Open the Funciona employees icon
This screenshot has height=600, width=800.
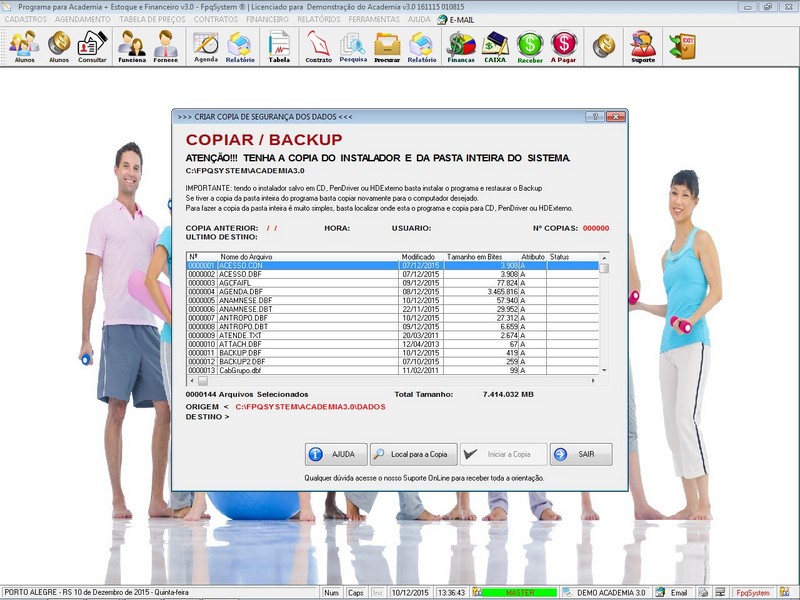click(132, 46)
